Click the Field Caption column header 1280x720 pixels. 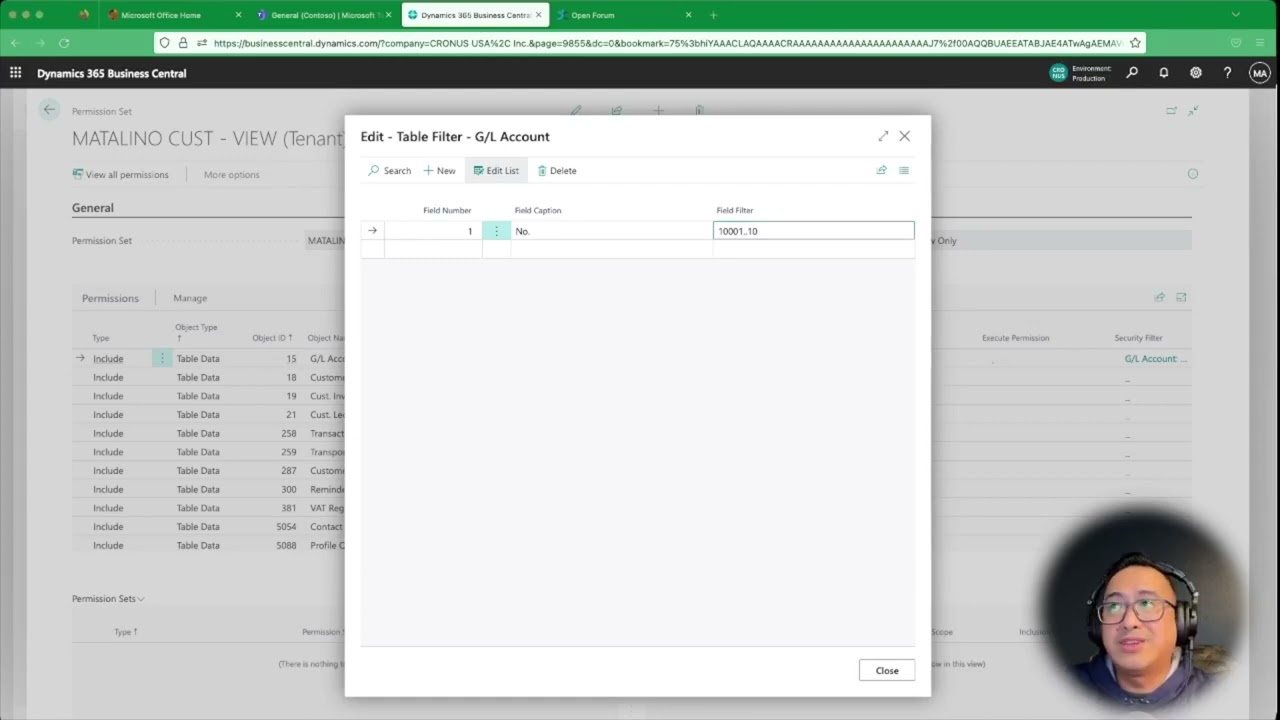(x=538, y=210)
